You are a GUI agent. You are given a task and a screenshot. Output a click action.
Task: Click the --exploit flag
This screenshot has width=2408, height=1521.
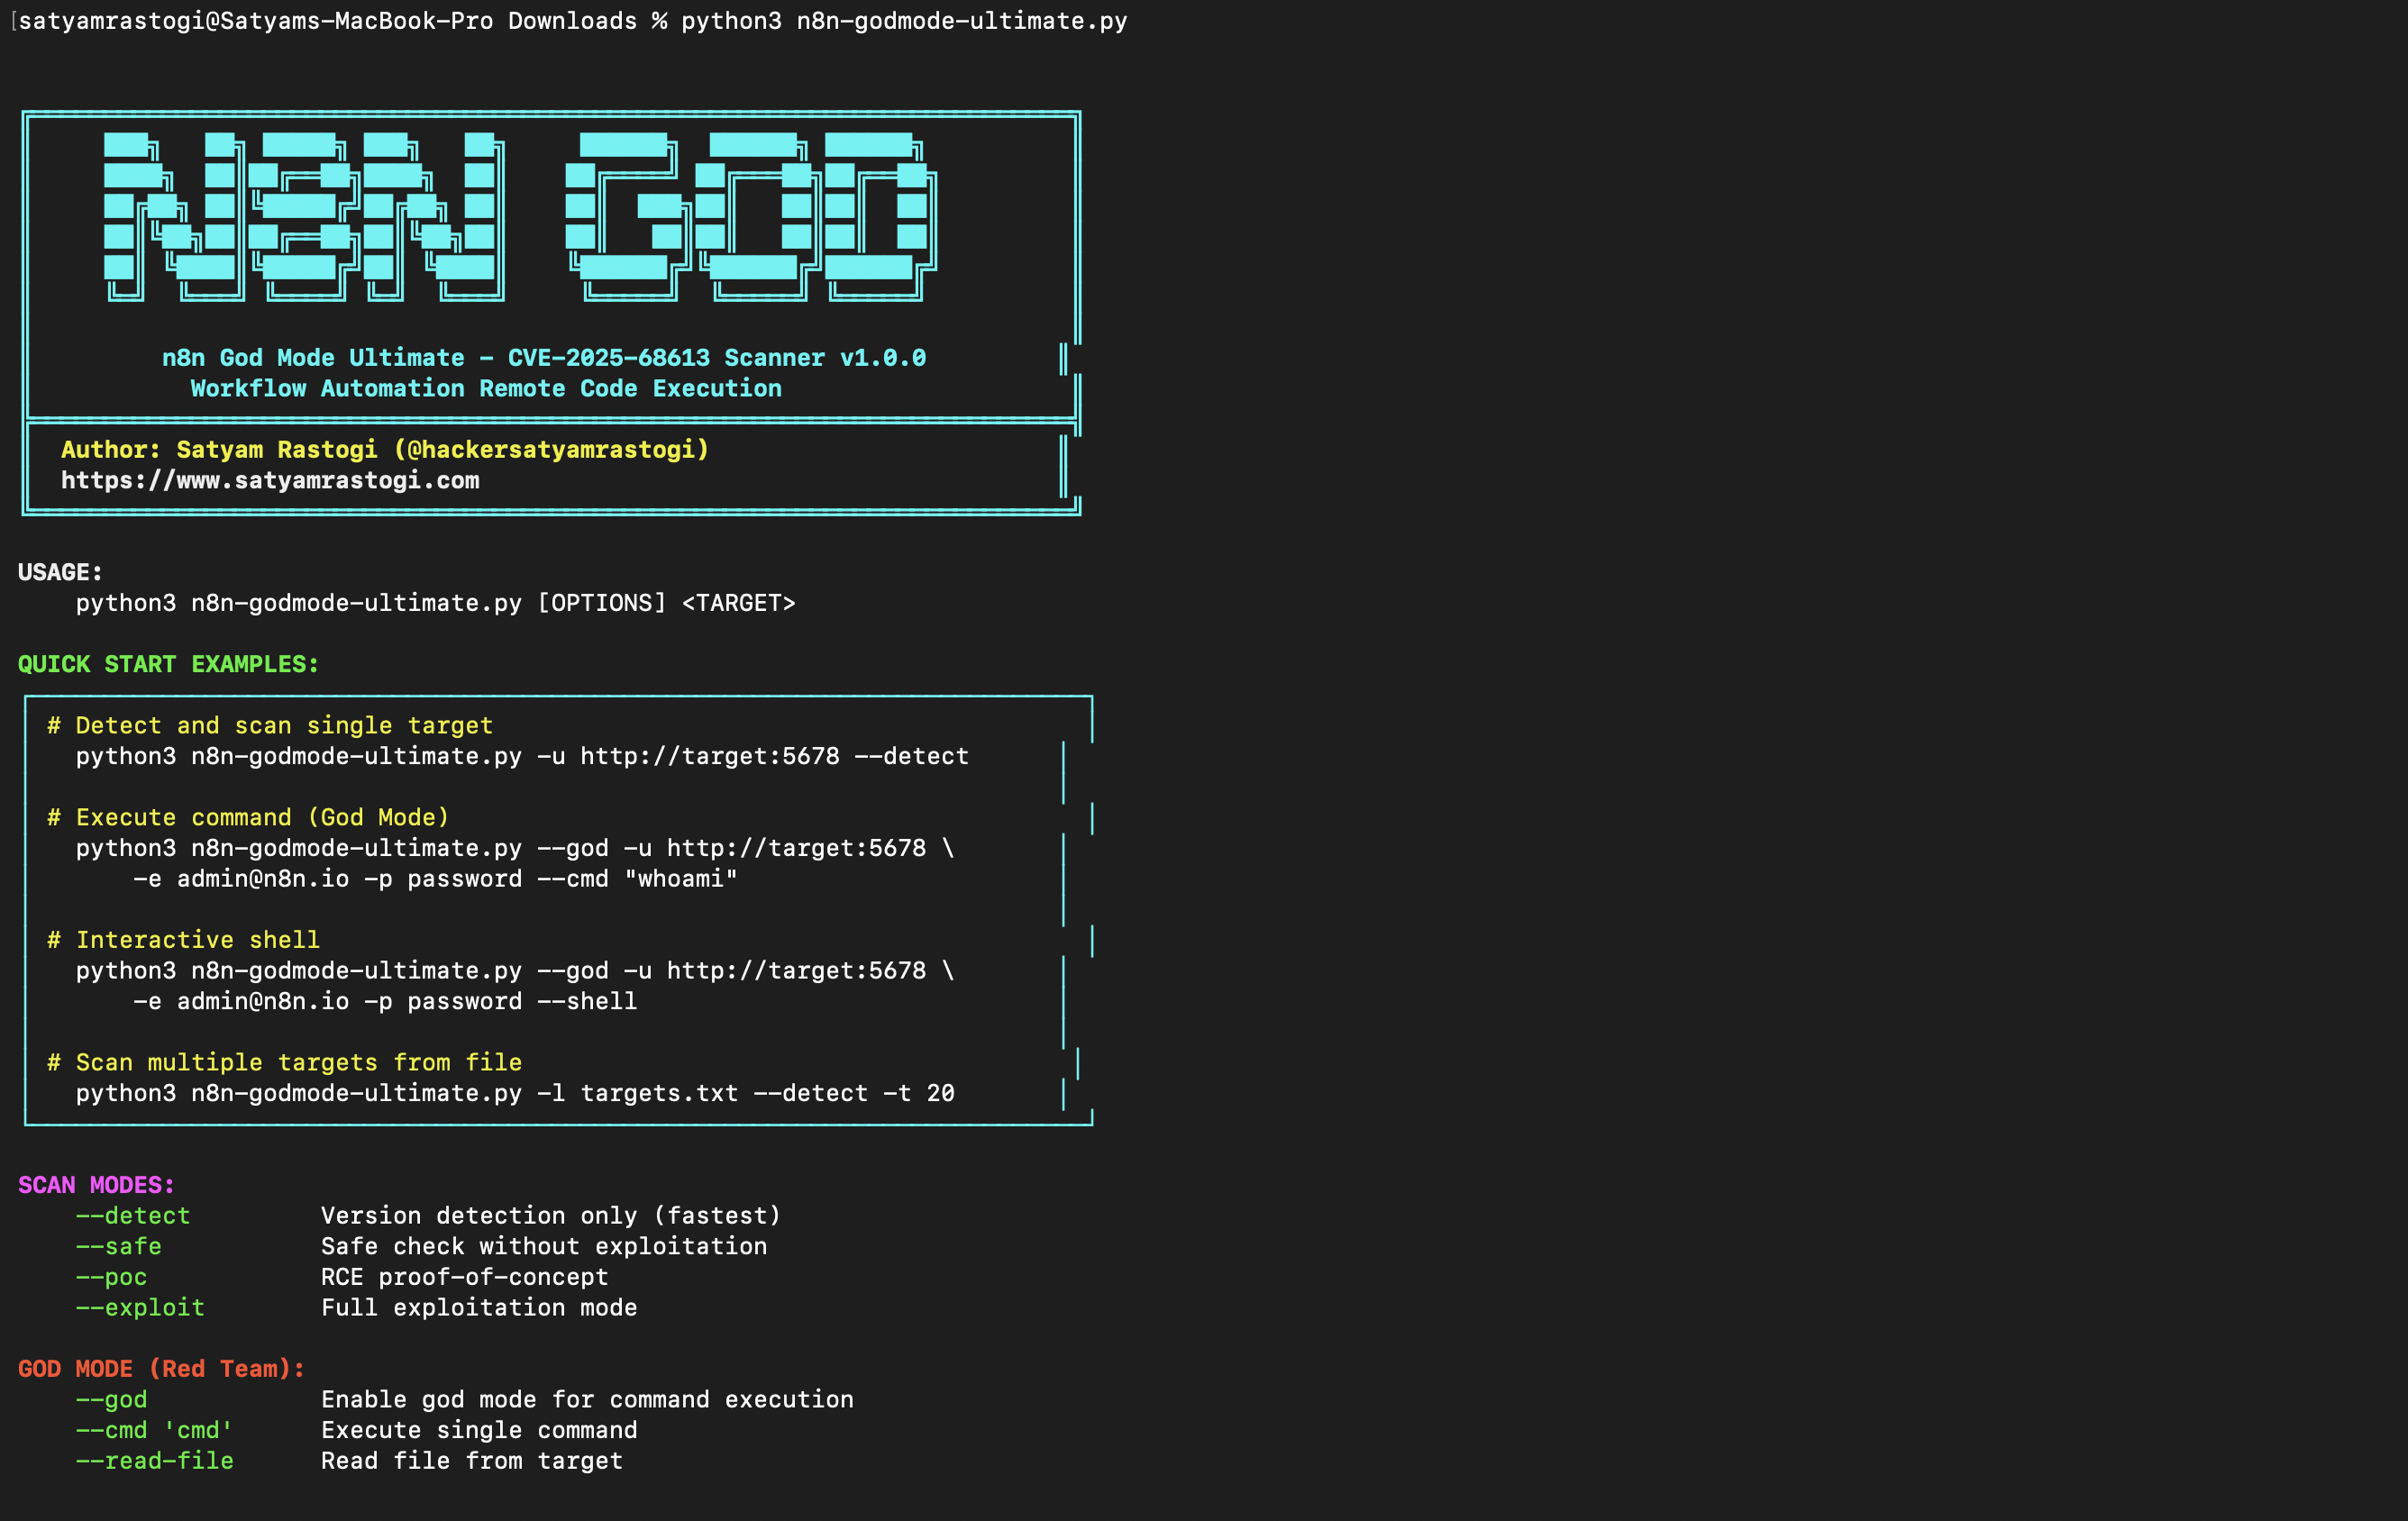[140, 1308]
